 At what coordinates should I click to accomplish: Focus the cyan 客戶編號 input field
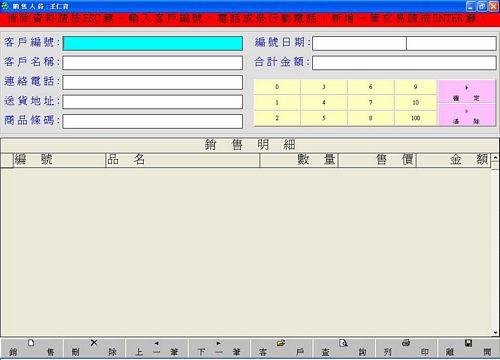tap(153, 43)
